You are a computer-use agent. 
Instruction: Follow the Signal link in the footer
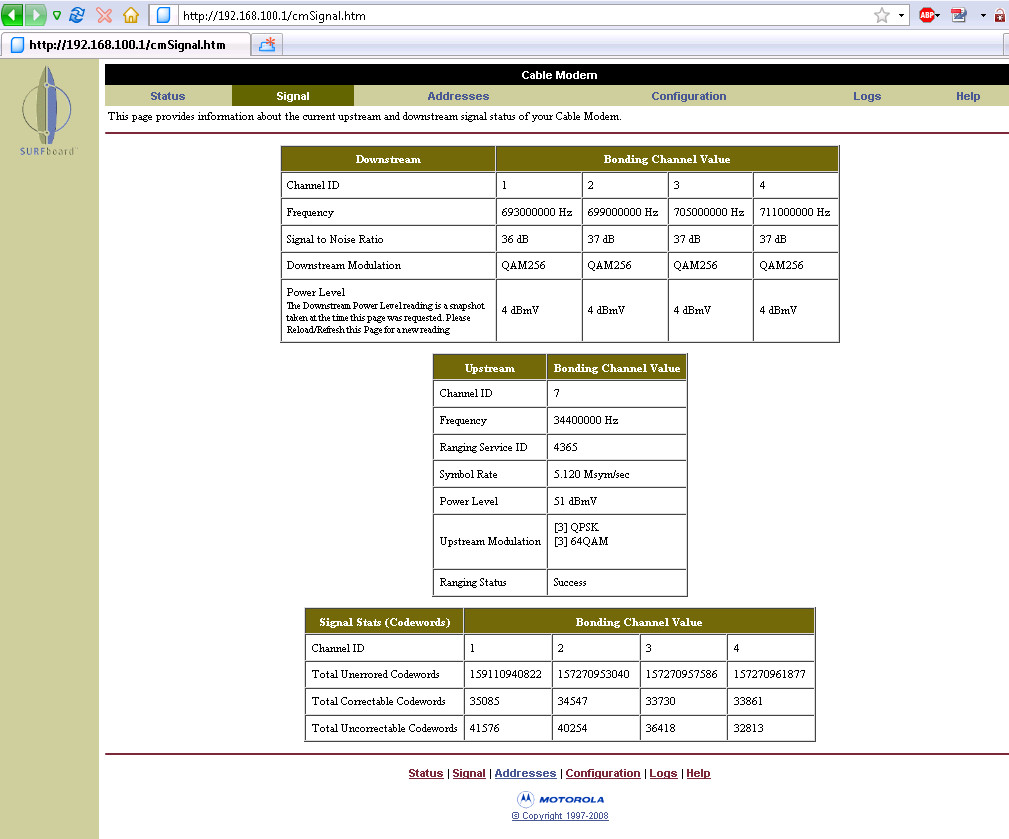(x=468, y=773)
